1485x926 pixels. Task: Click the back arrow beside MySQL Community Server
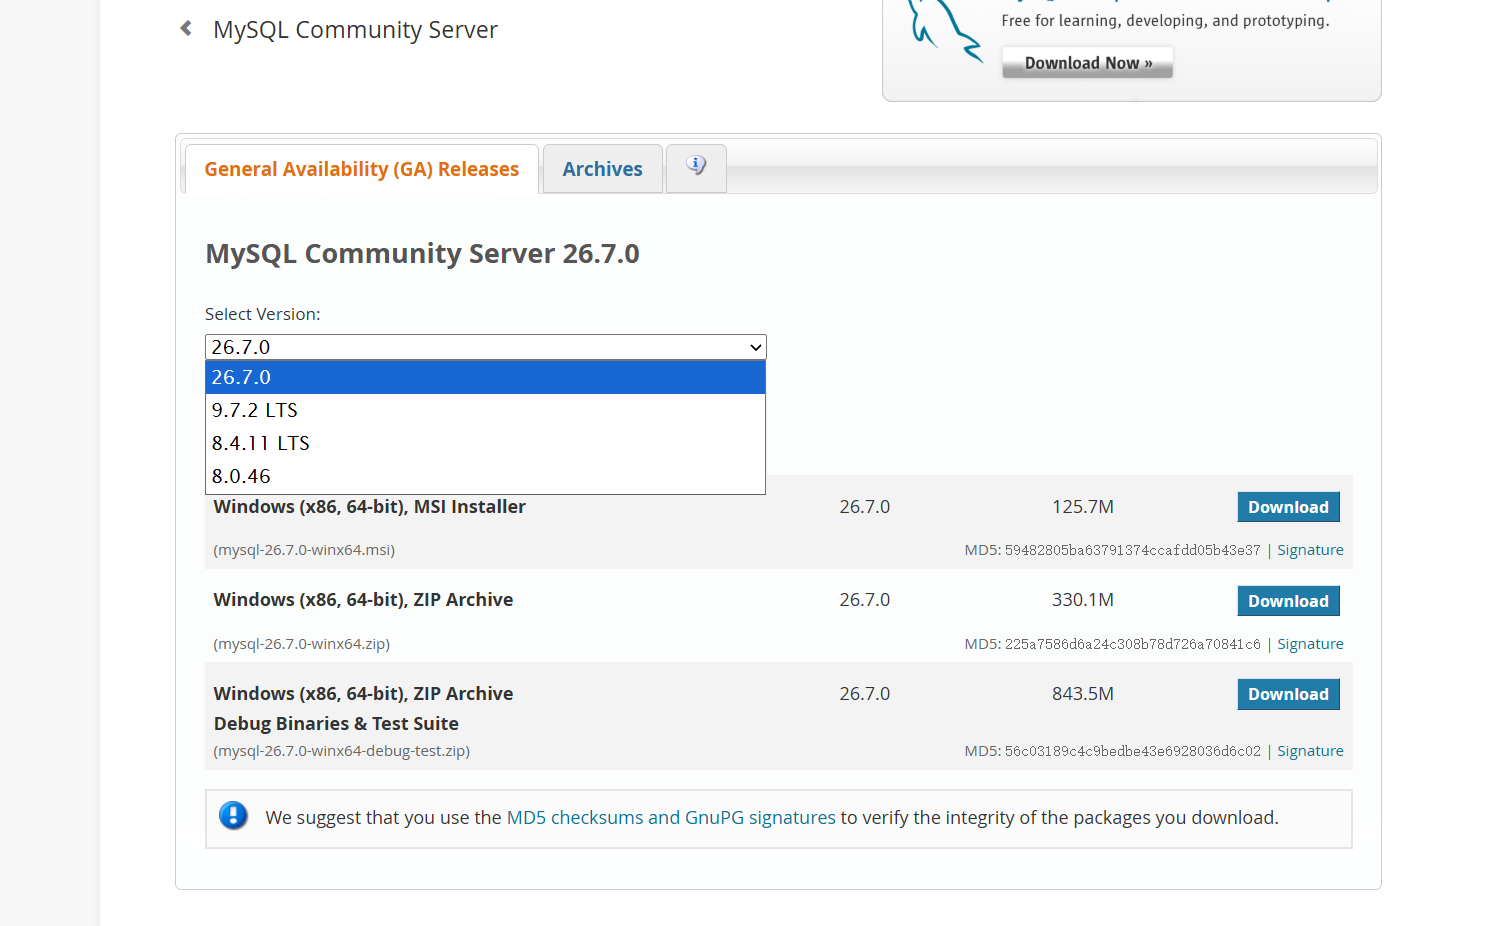[x=186, y=29]
